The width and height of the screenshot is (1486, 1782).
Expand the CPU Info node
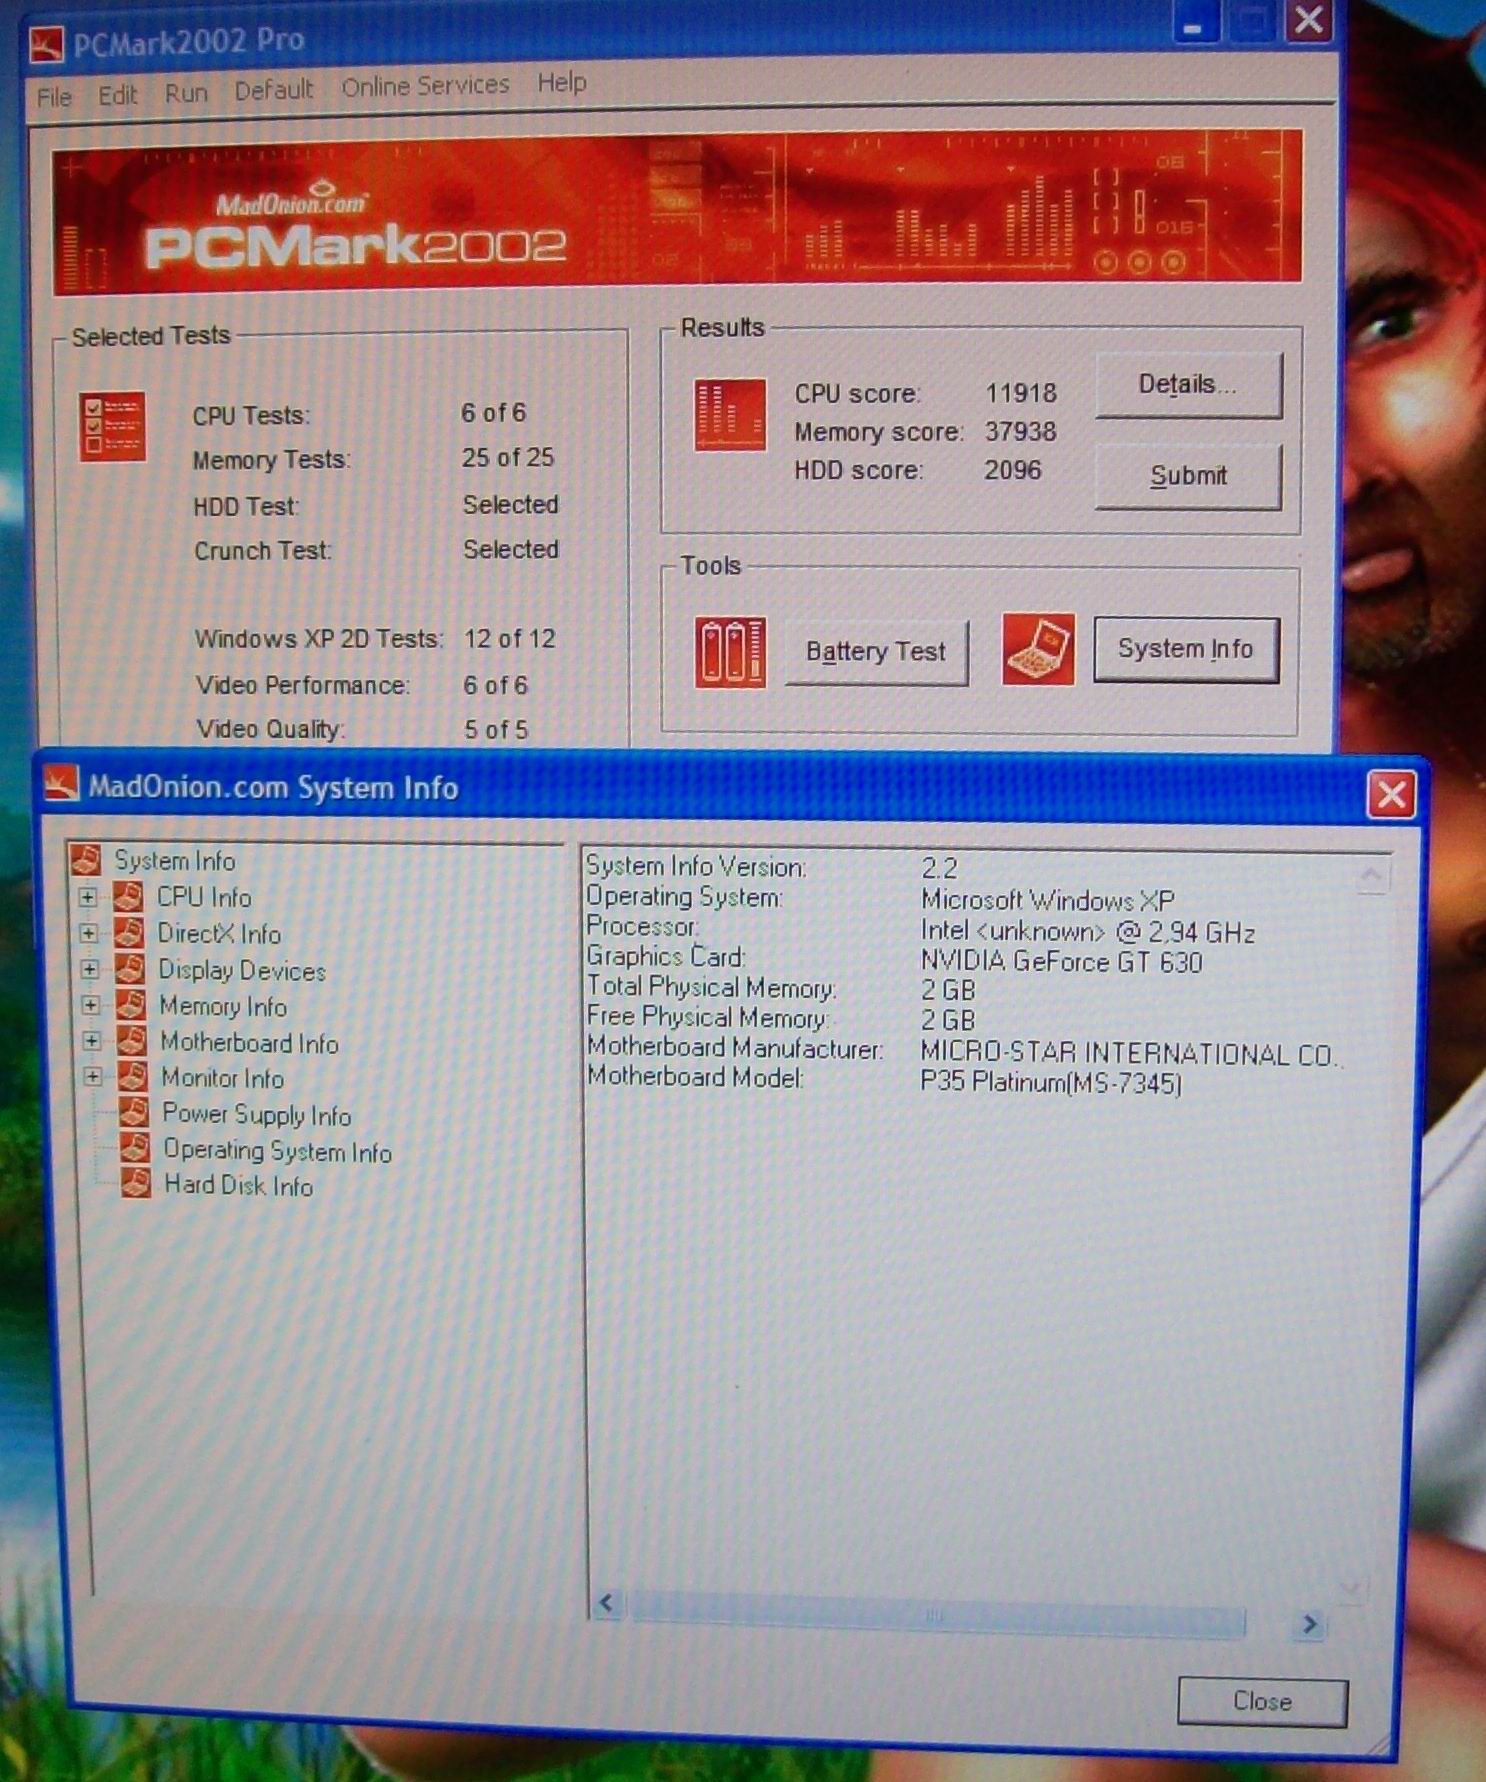coord(88,898)
